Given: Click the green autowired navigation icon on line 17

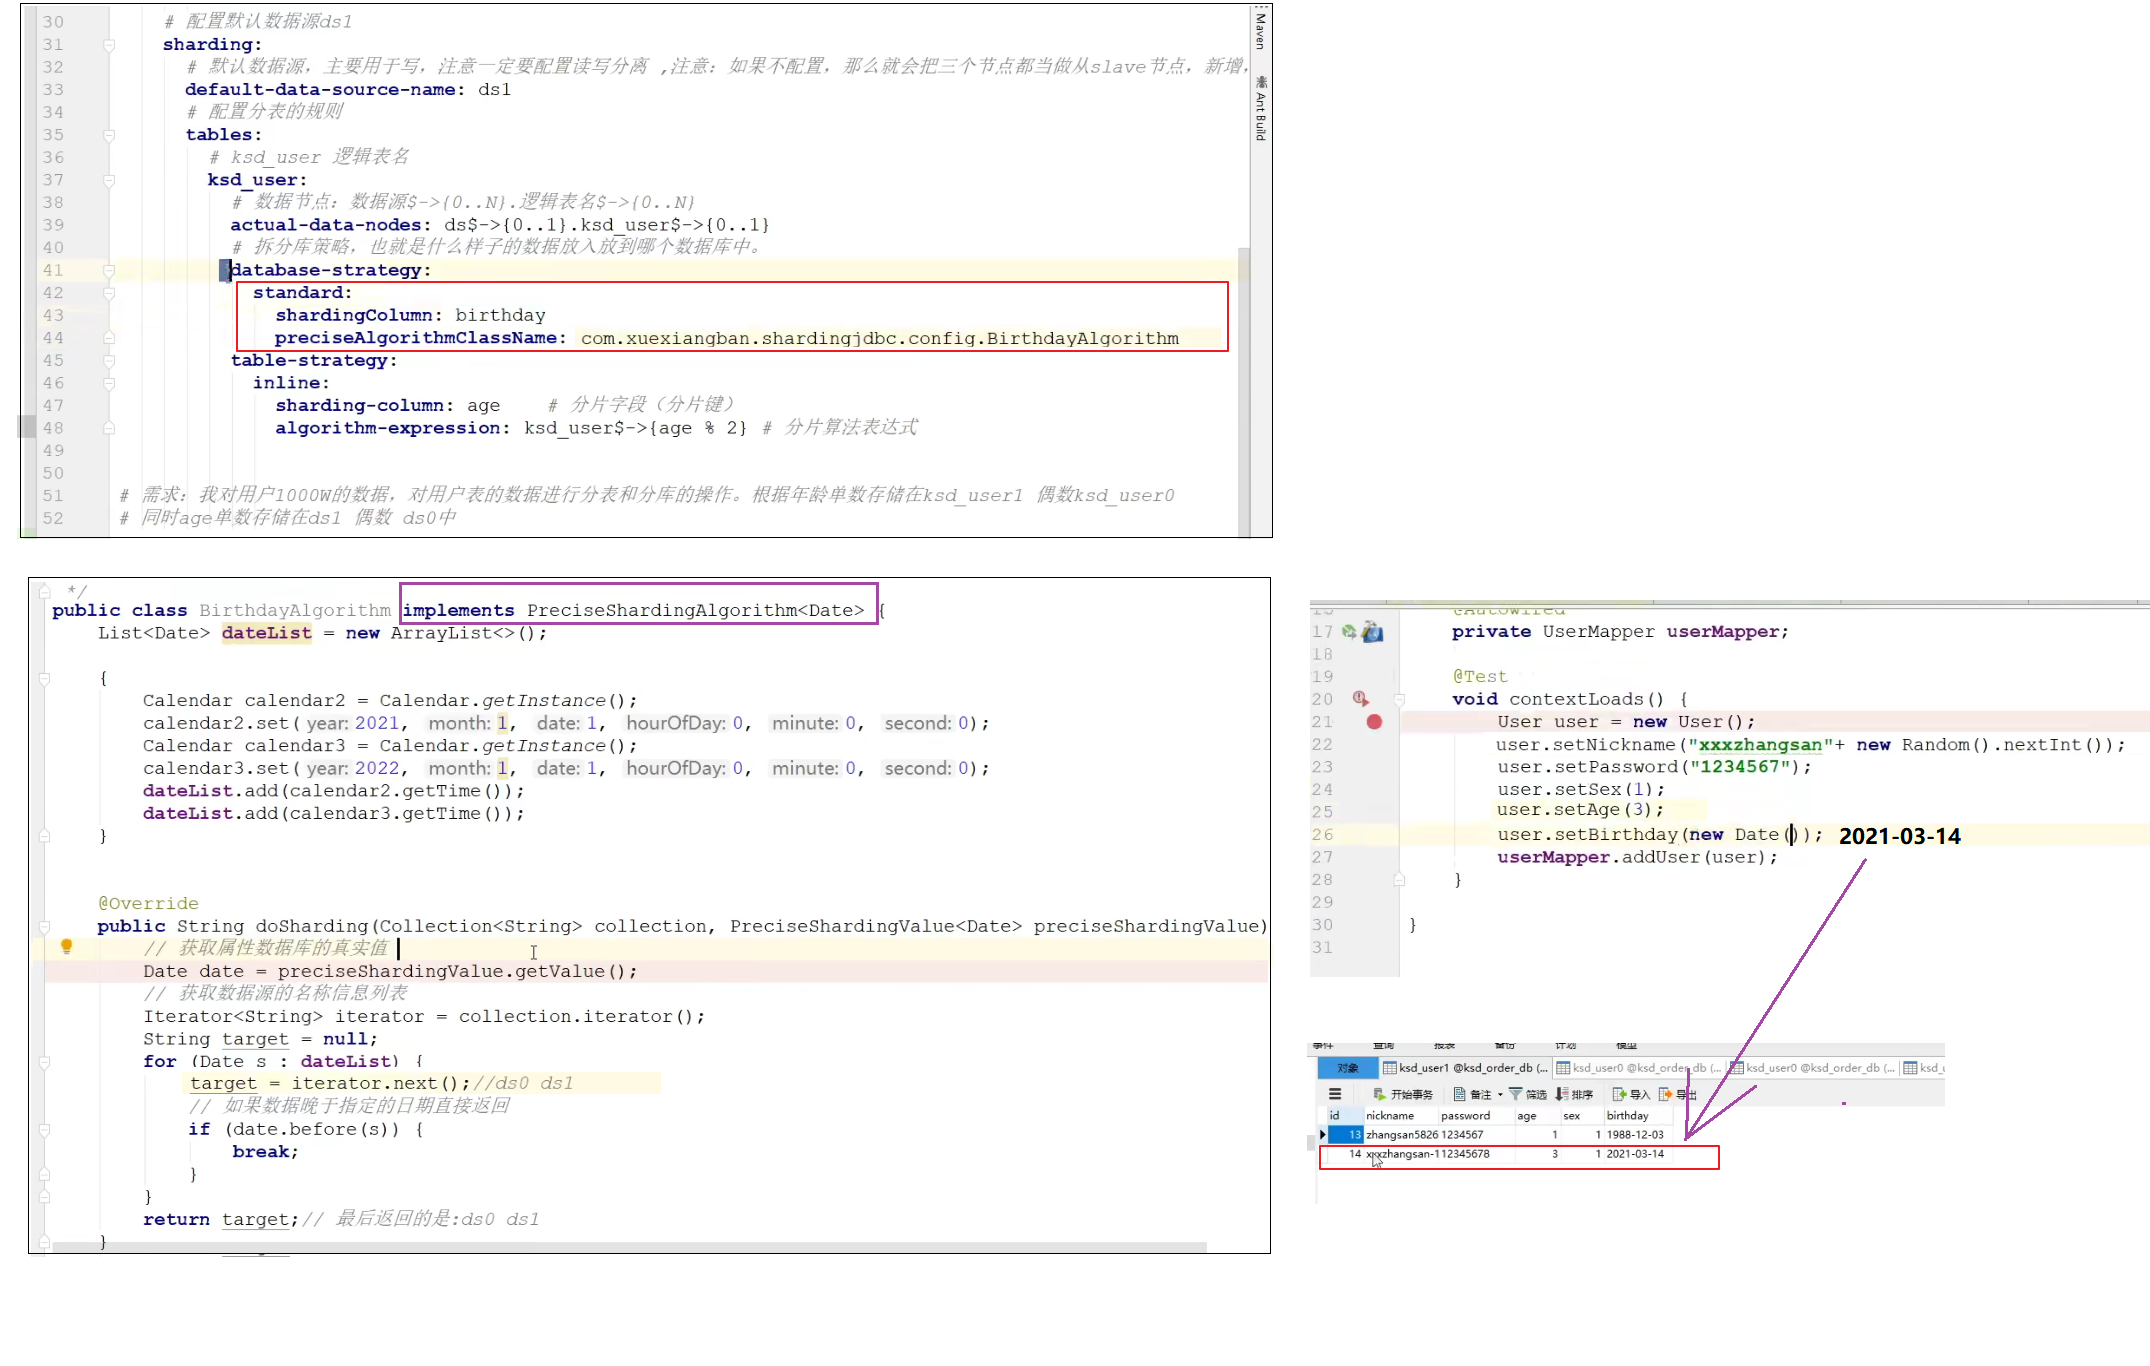Looking at the screenshot, I should click(x=1349, y=631).
